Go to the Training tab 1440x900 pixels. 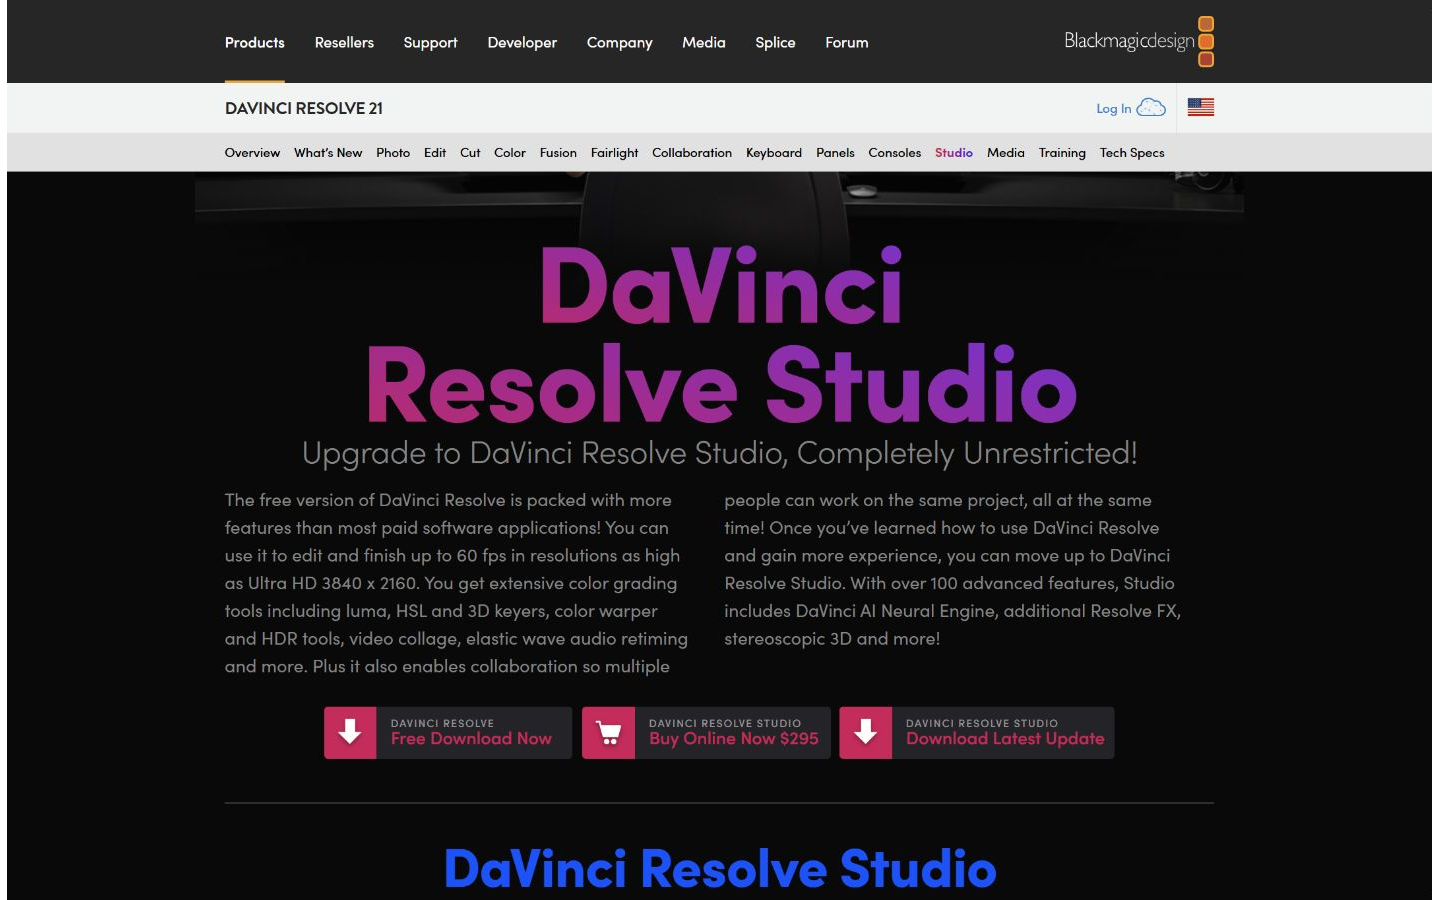click(x=1062, y=153)
